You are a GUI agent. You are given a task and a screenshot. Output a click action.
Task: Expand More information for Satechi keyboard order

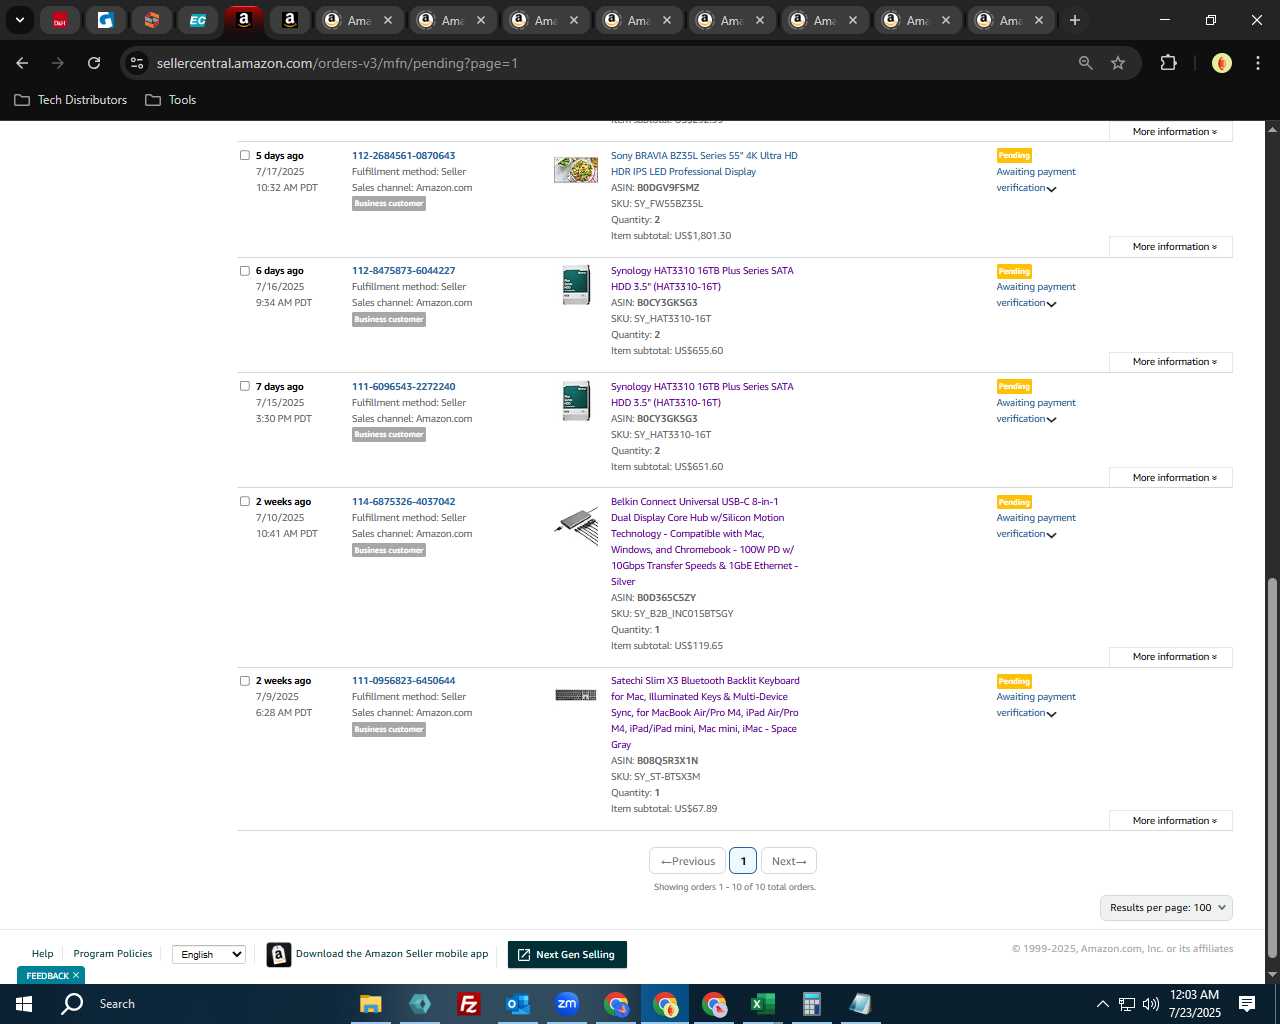1171,820
